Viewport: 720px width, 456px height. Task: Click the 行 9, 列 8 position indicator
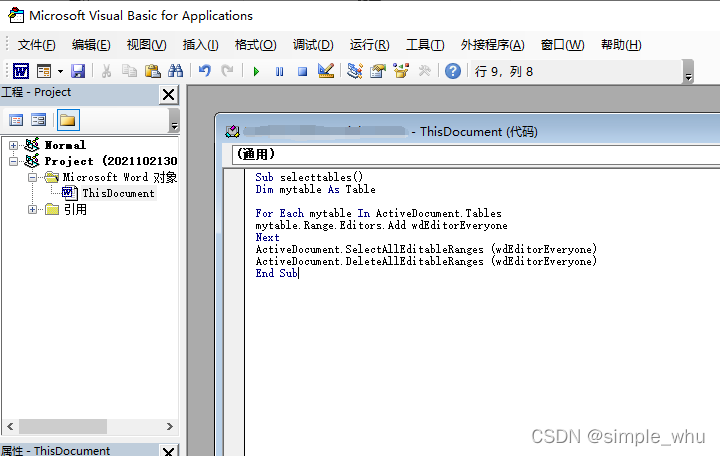[x=504, y=72]
